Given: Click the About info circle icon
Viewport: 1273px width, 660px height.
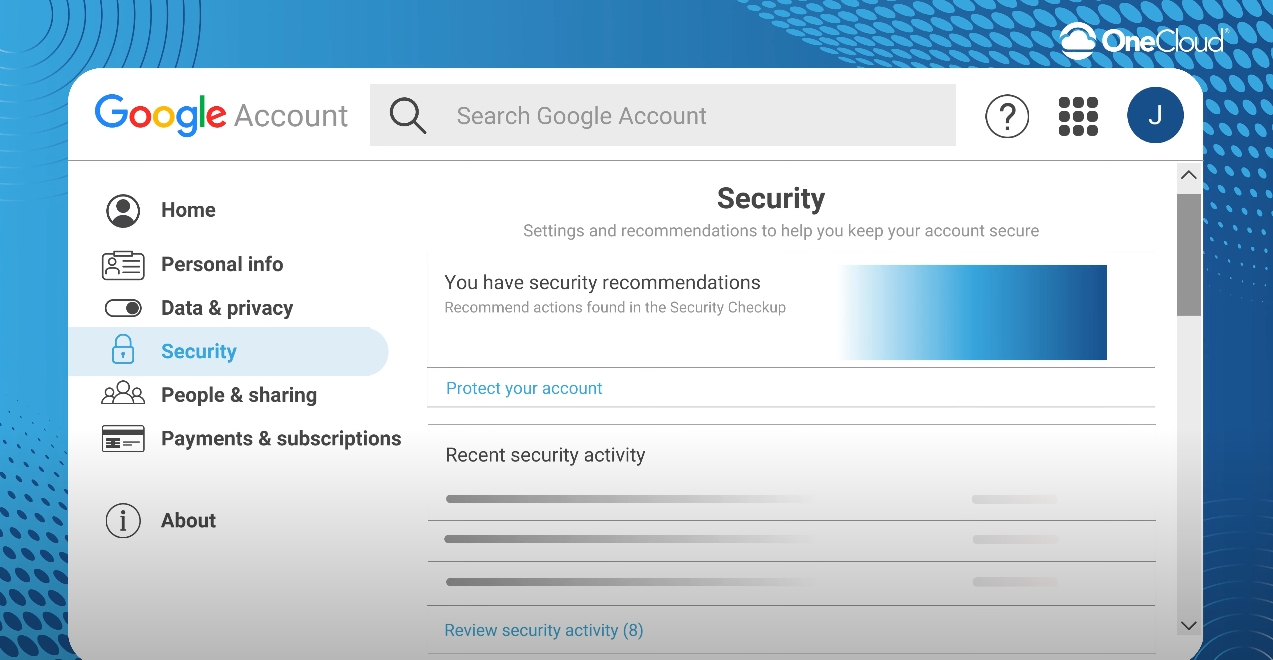Looking at the screenshot, I should (x=123, y=521).
